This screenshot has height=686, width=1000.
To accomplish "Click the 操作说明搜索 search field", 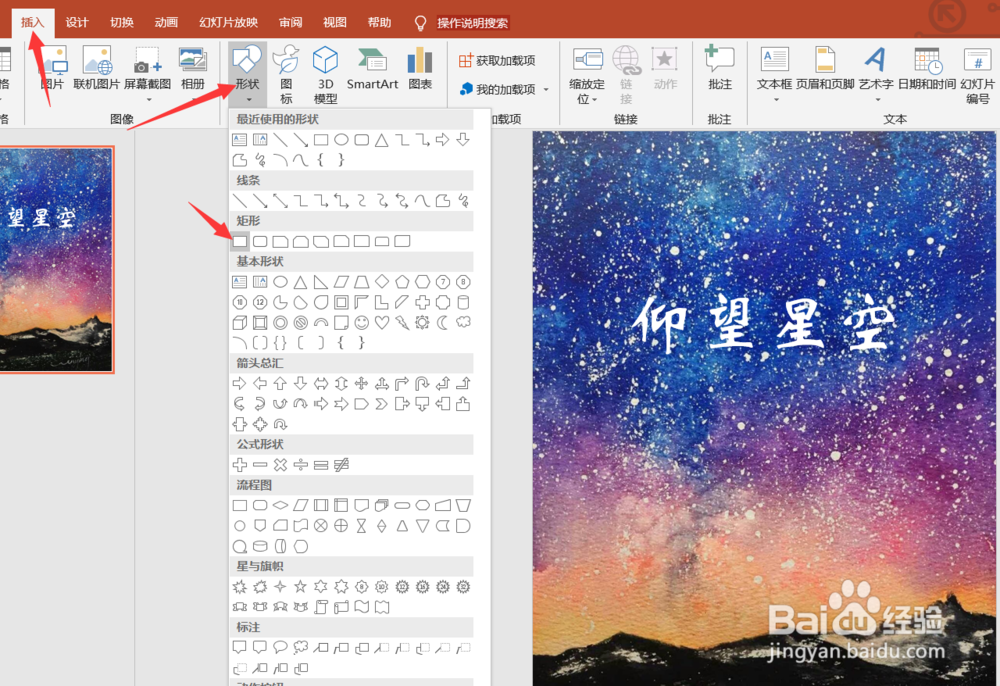I will pyautogui.click(x=473, y=23).
